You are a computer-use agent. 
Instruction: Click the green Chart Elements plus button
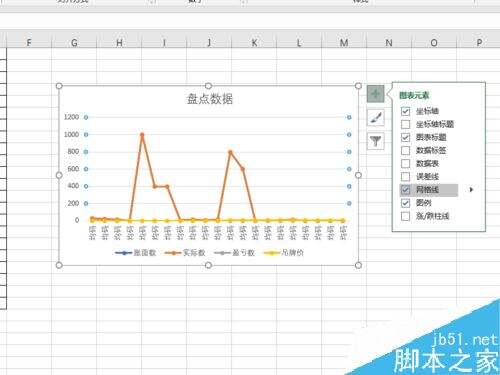[x=376, y=94]
